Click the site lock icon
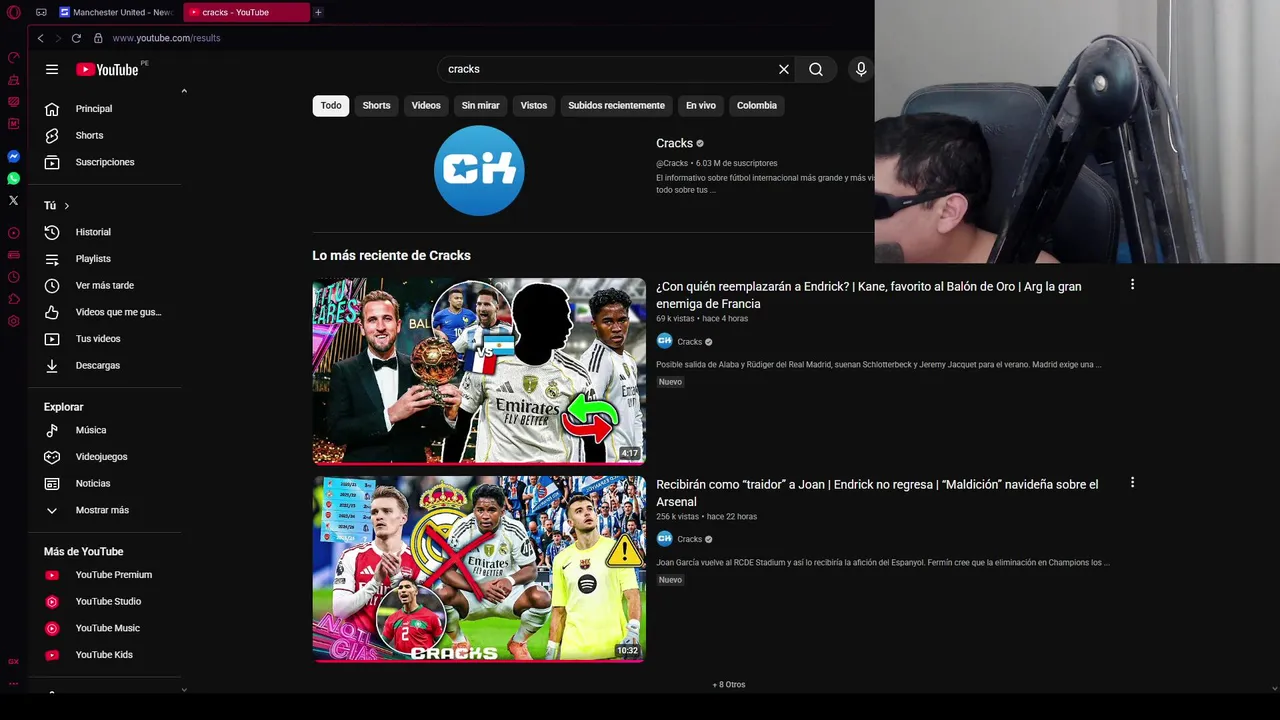The width and height of the screenshot is (1280, 720). pos(98,38)
